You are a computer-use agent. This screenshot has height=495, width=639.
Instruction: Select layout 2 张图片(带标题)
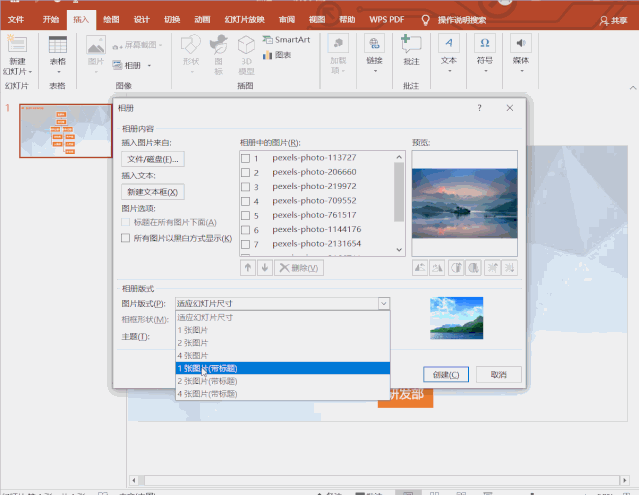point(282,381)
